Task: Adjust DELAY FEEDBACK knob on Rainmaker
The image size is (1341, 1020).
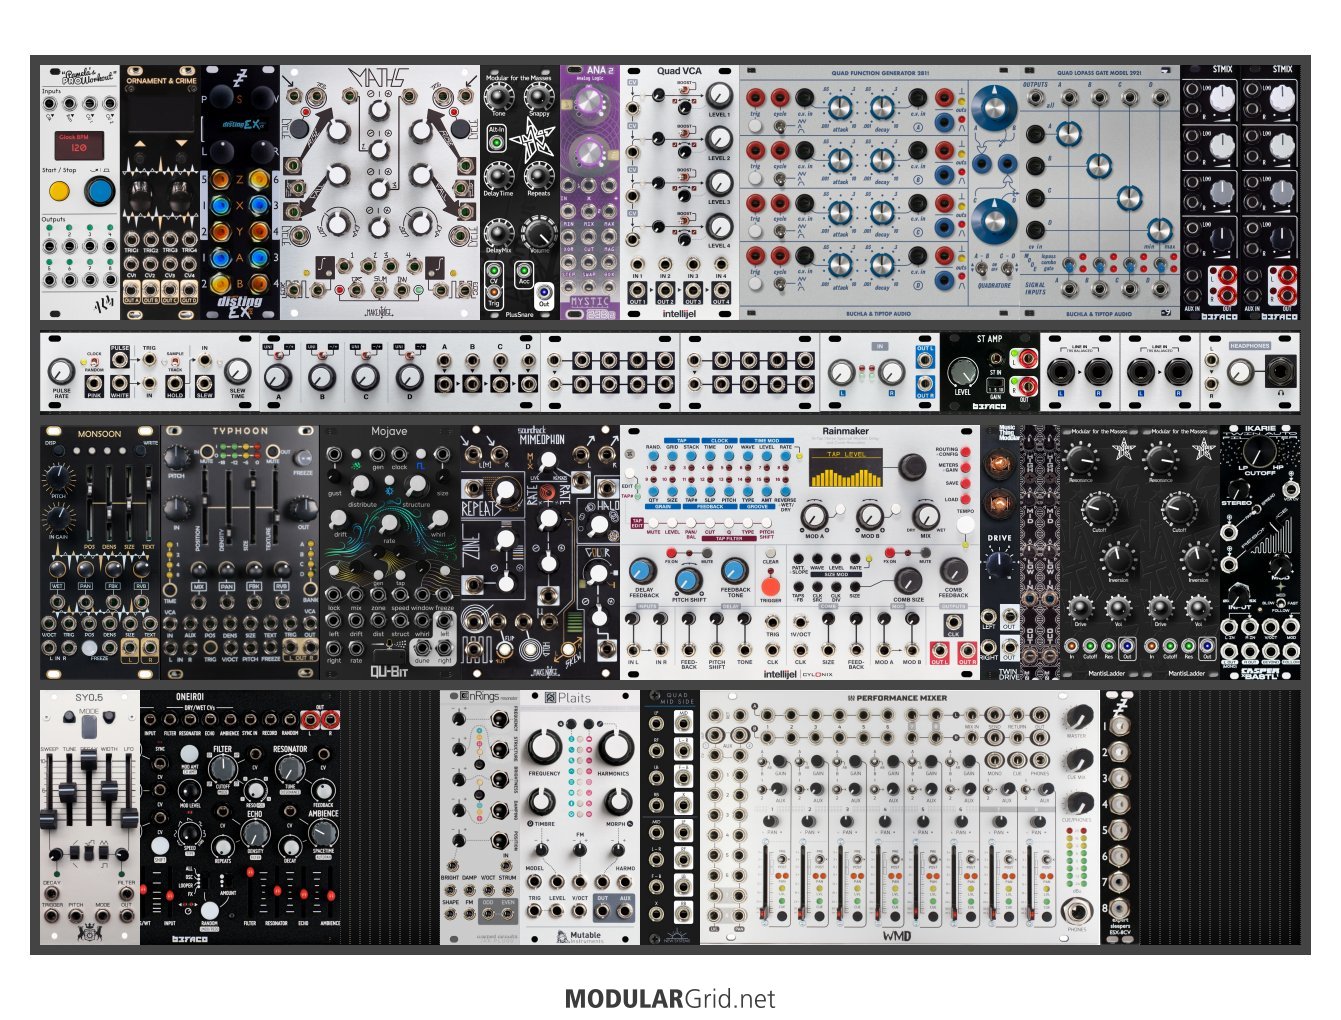Action: click(x=644, y=573)
